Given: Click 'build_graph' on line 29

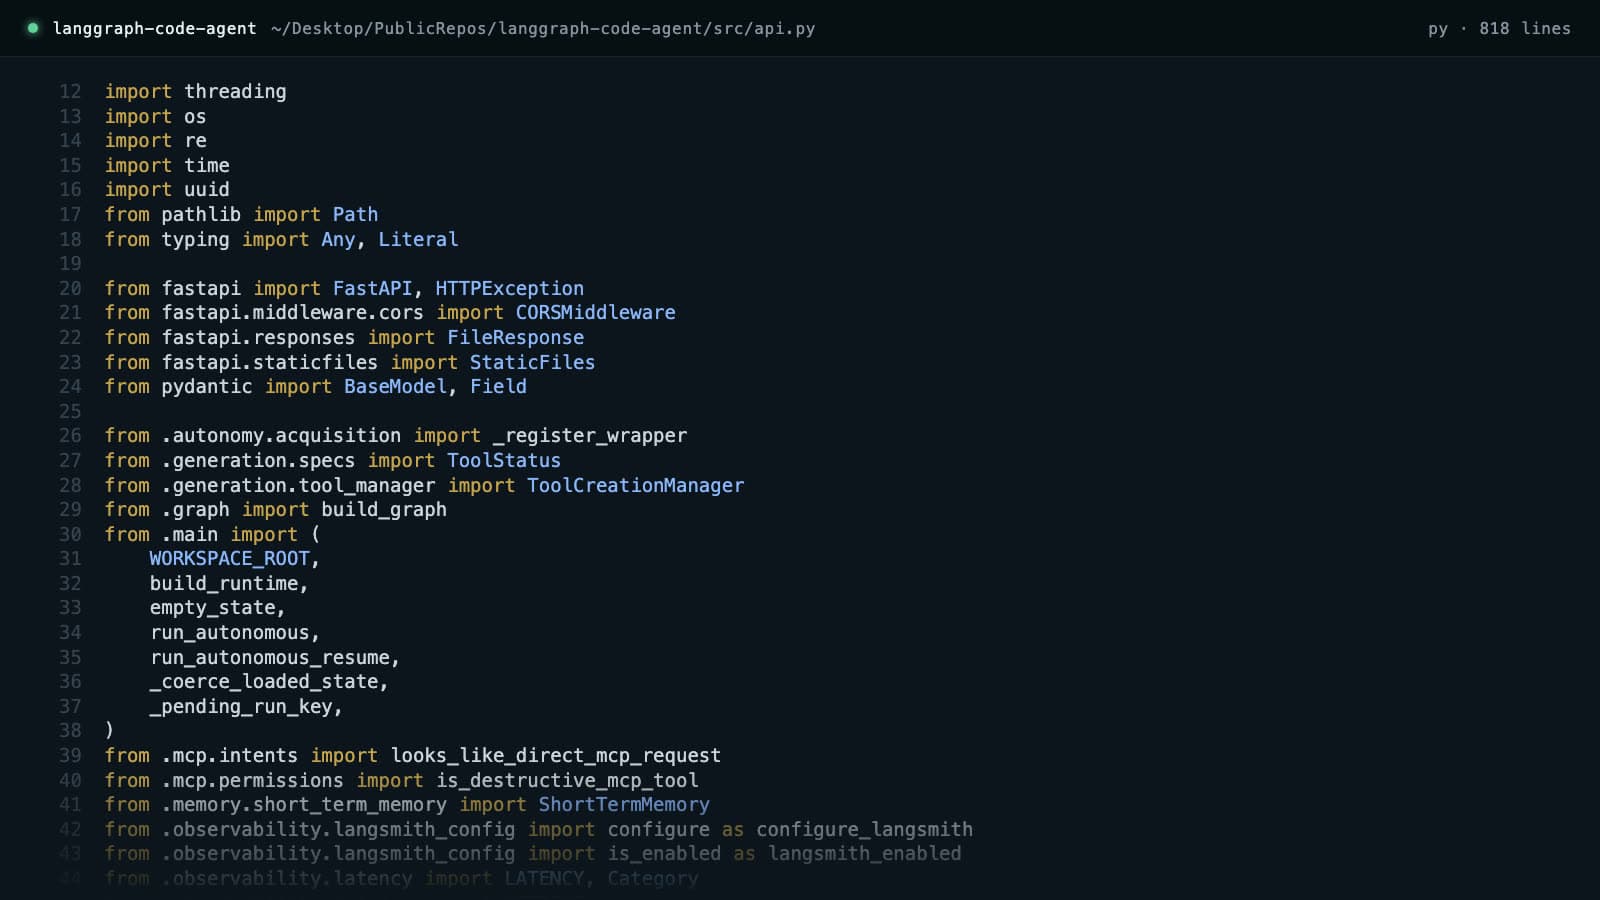Looking at the screenshot, I should 384,509.
